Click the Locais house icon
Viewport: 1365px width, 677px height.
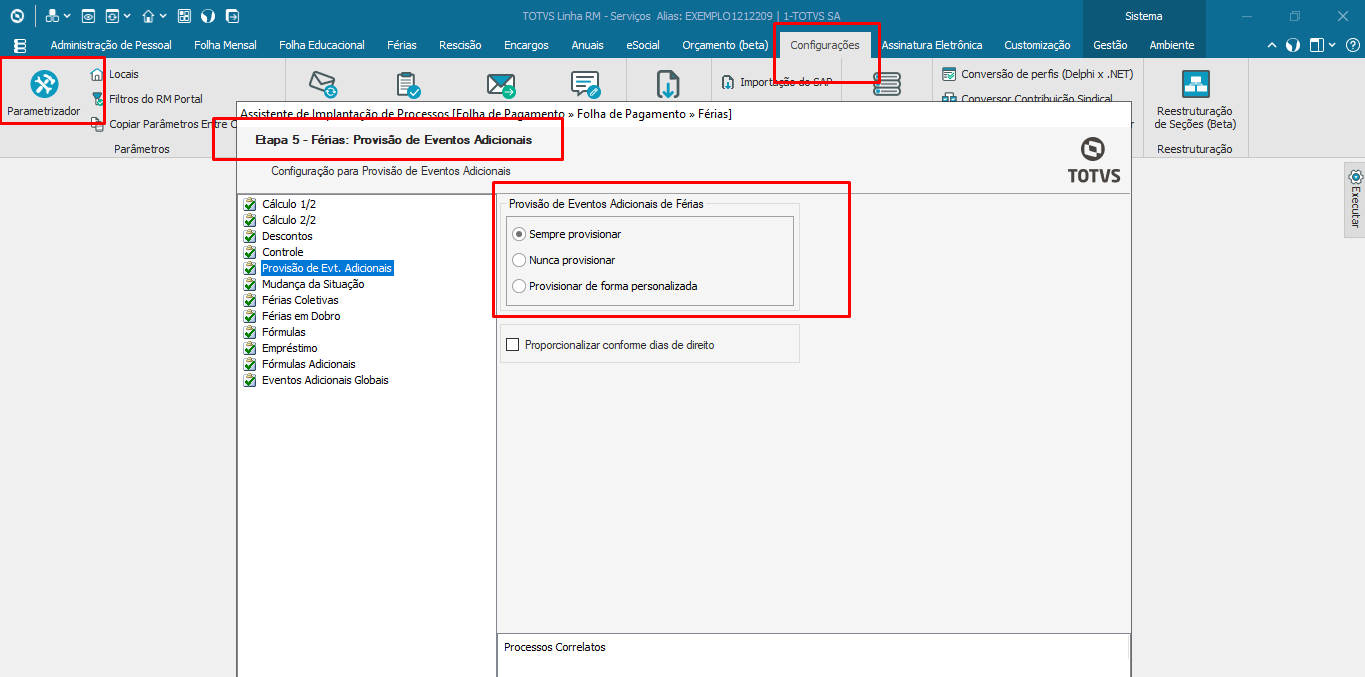point(97,74)
